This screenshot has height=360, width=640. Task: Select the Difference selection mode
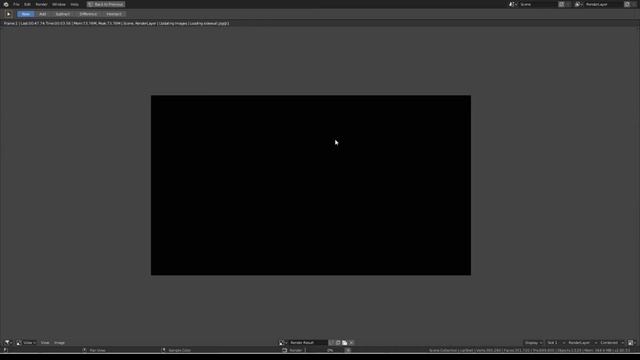[88, 14]
